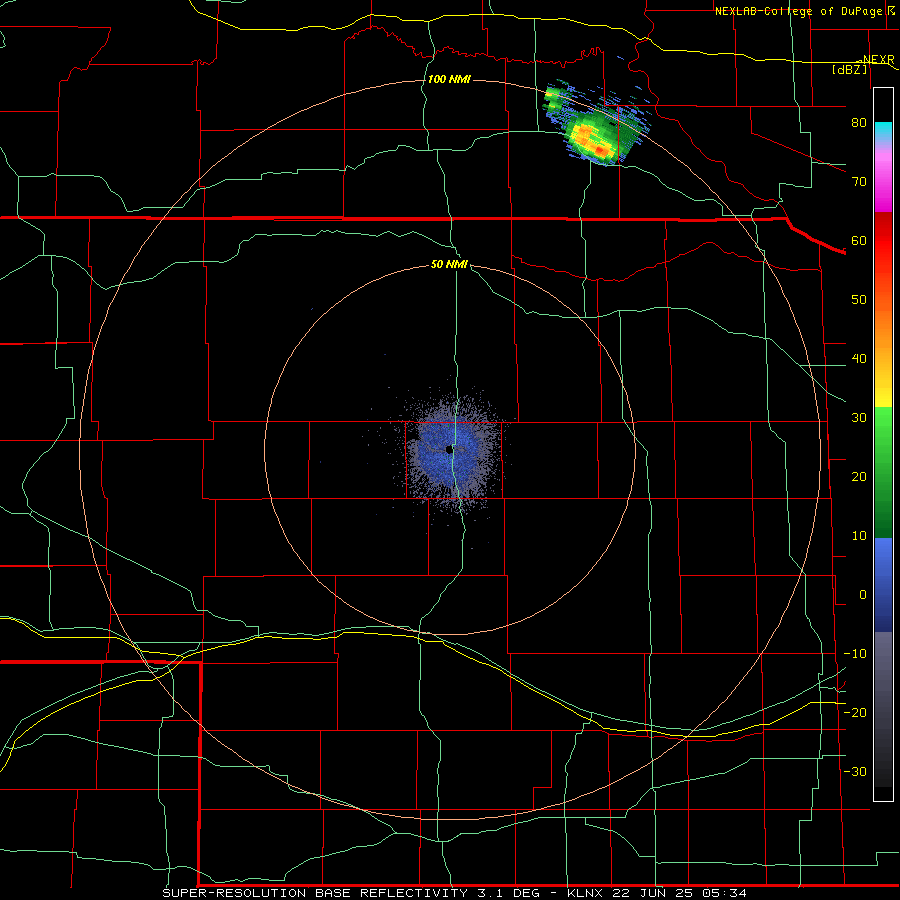This screenshot has height=900, width=900.
Task: Click the -20 value on the dBZ scale
Action: click(855, 713)
